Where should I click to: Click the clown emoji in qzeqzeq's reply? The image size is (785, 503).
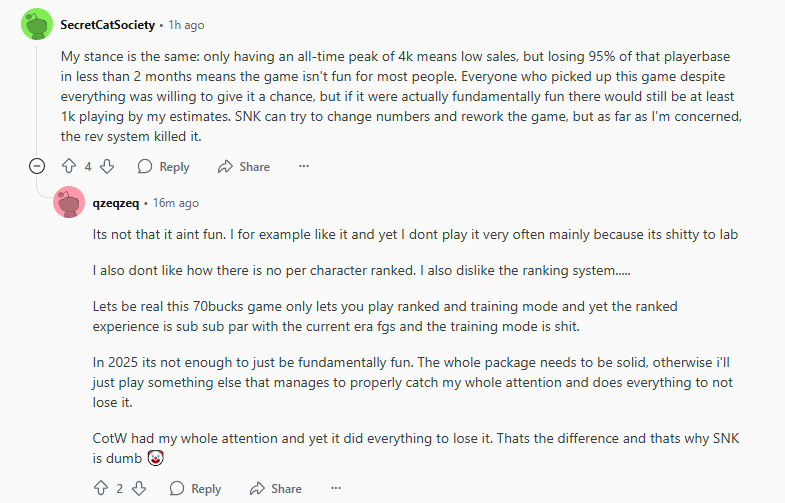(155, 457)
